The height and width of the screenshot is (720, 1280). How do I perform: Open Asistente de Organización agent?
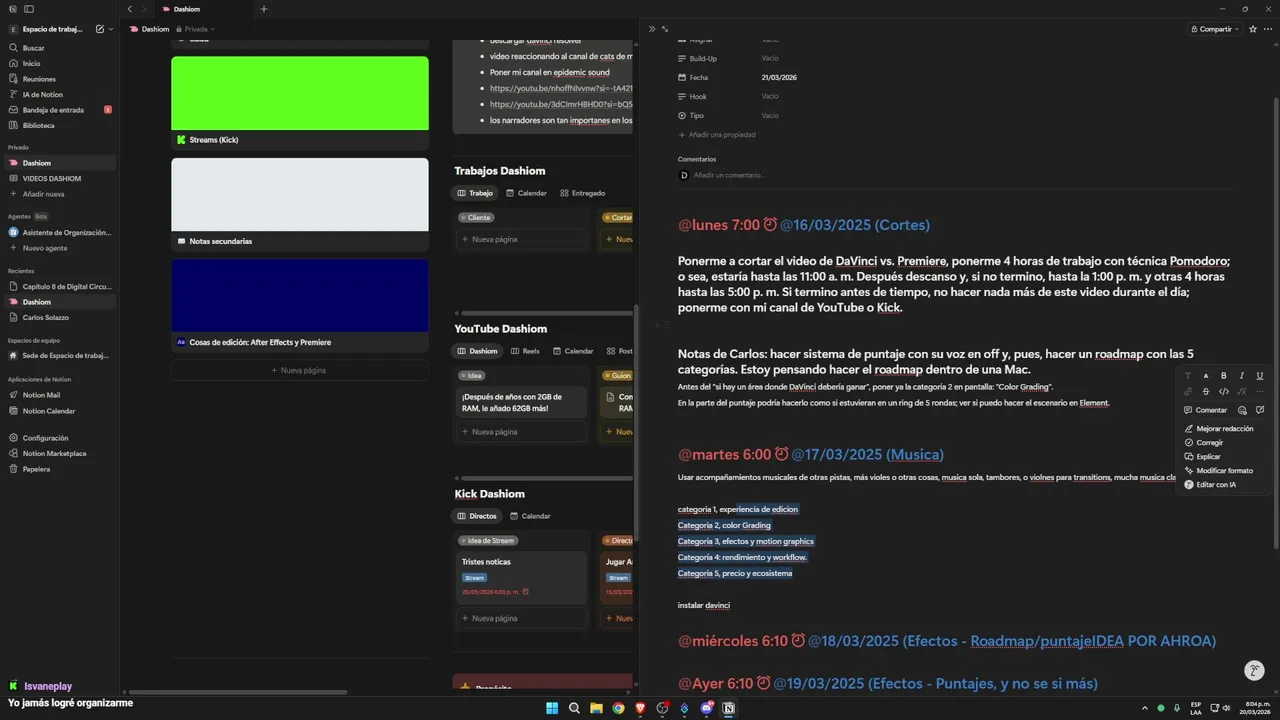60,232
